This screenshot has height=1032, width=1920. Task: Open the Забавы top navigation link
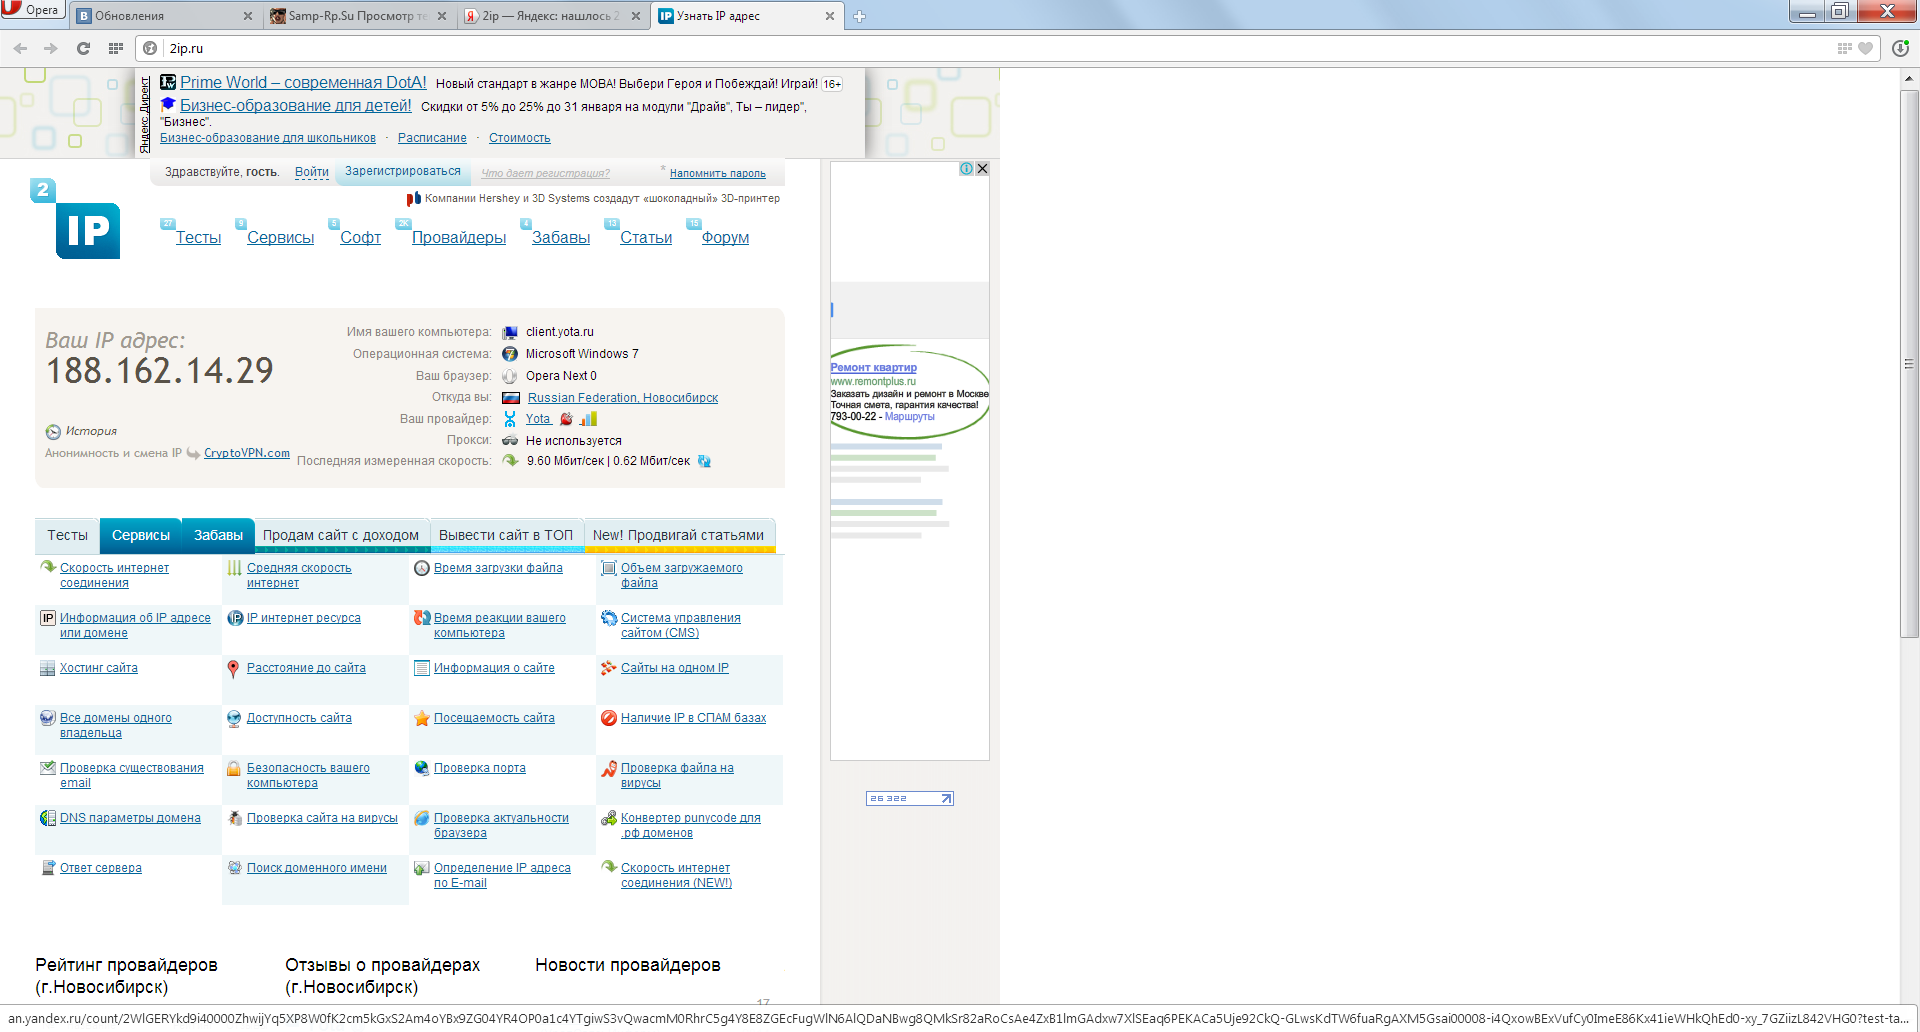pyautogui.click(x=561, y=238)
